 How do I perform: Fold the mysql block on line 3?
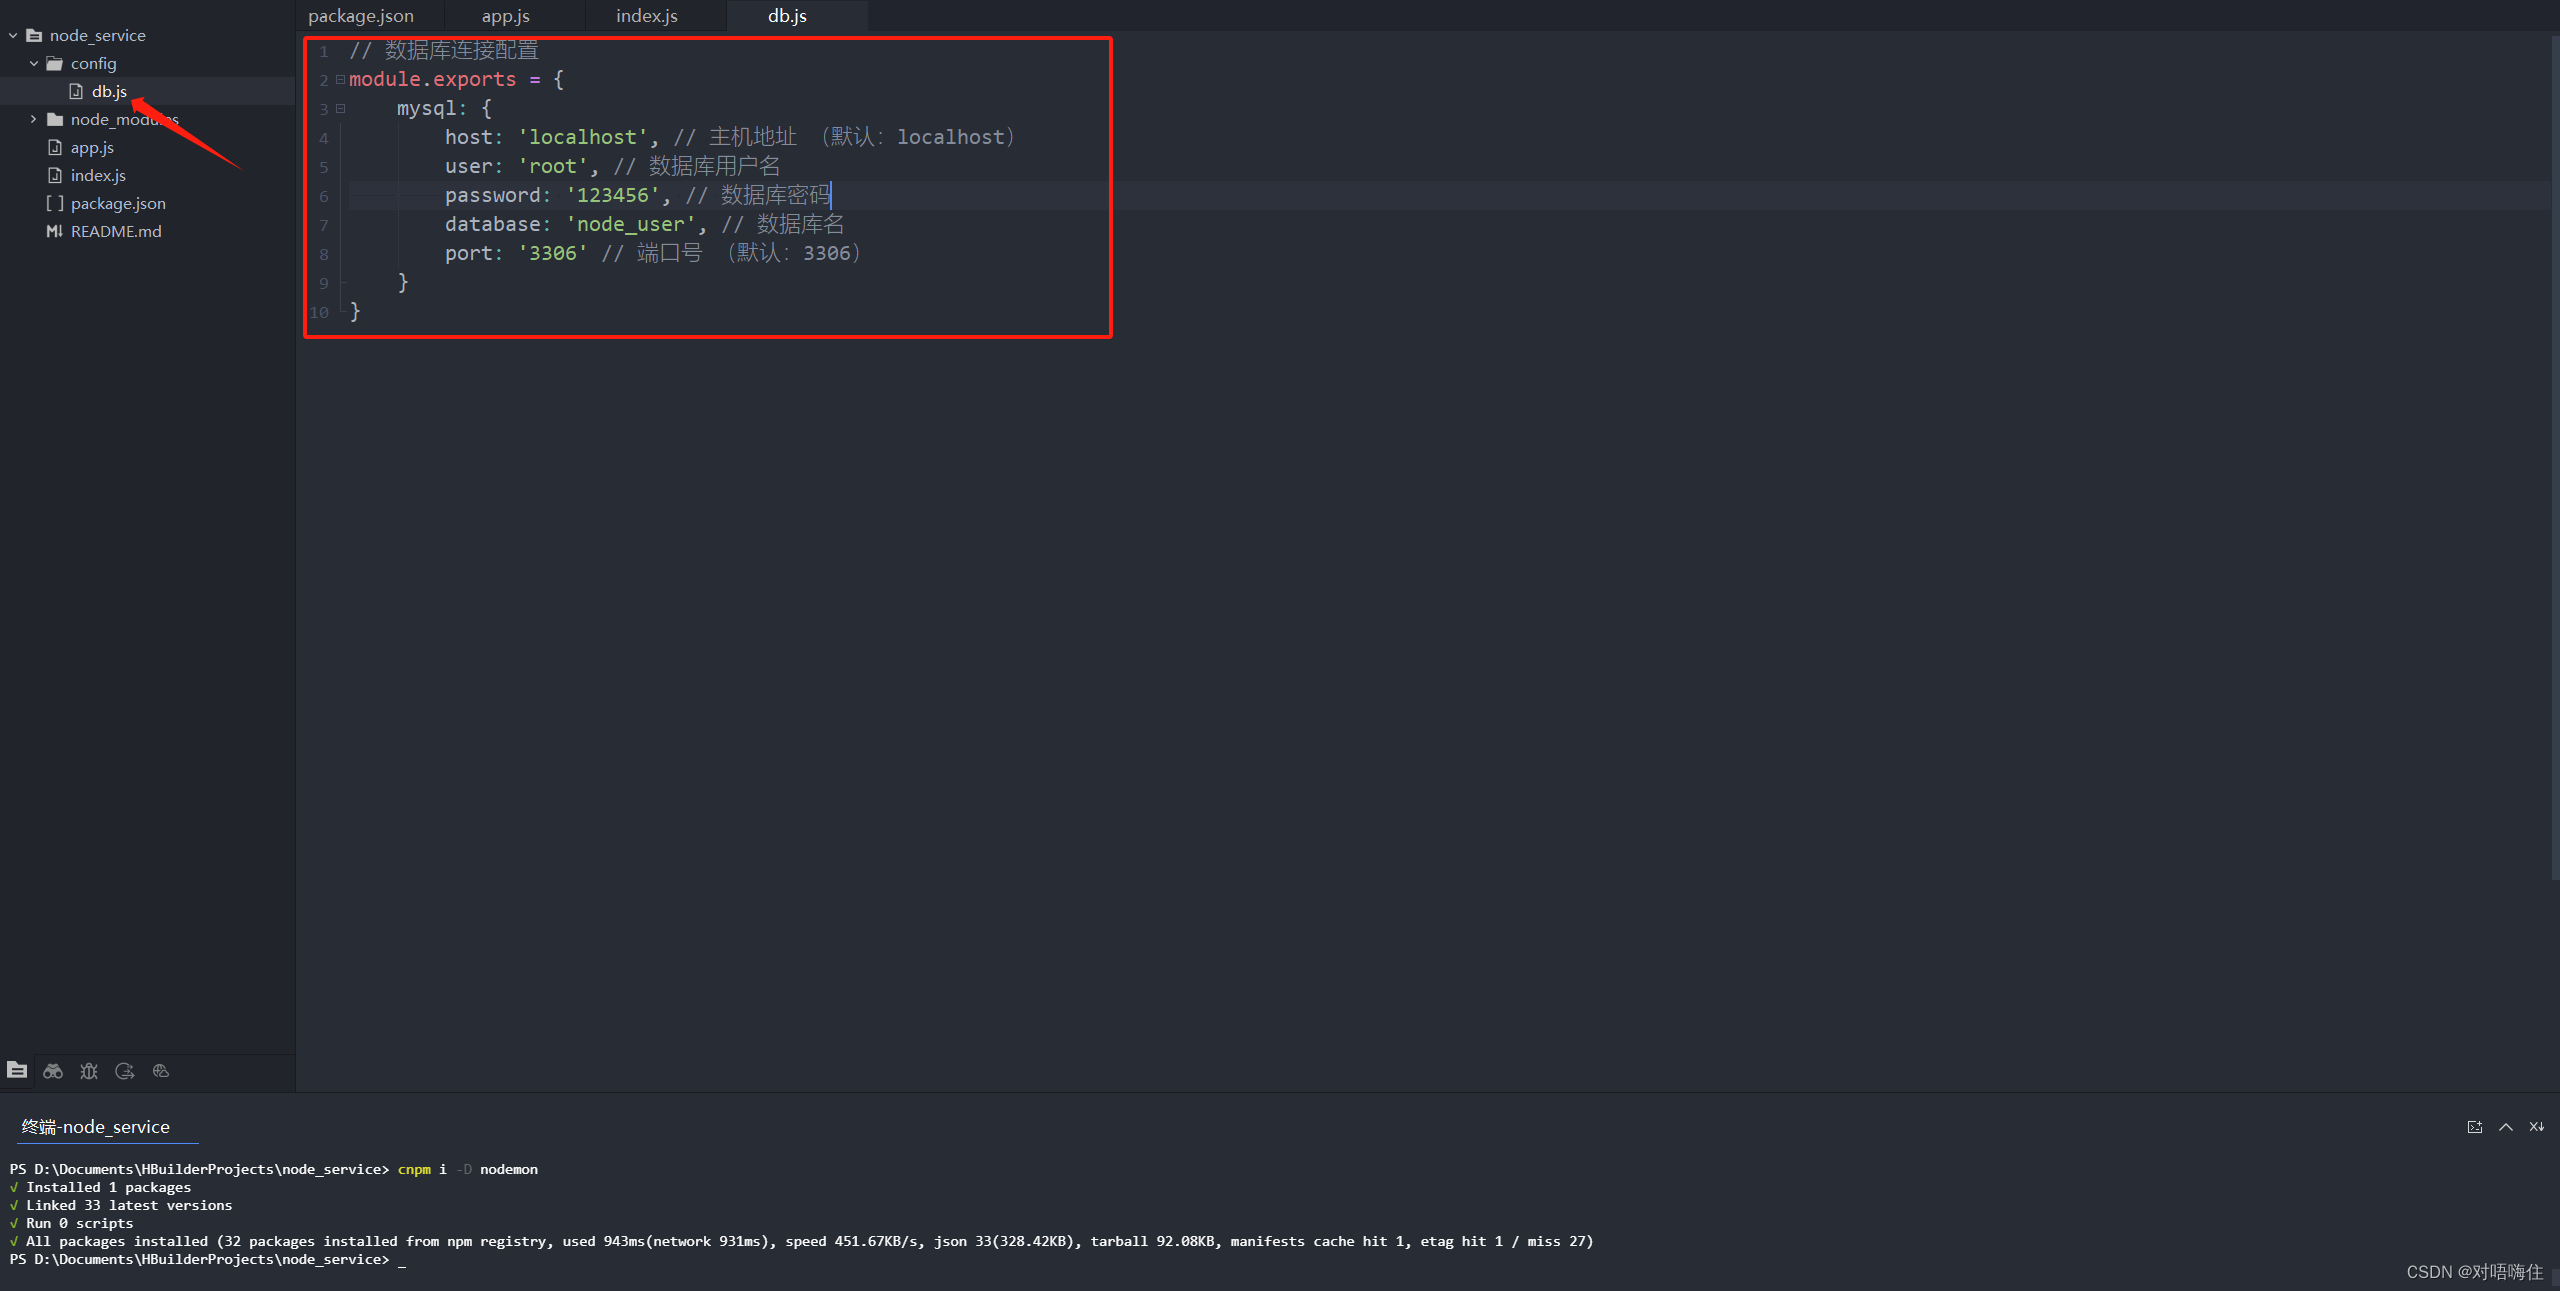(x=340, y=109)
